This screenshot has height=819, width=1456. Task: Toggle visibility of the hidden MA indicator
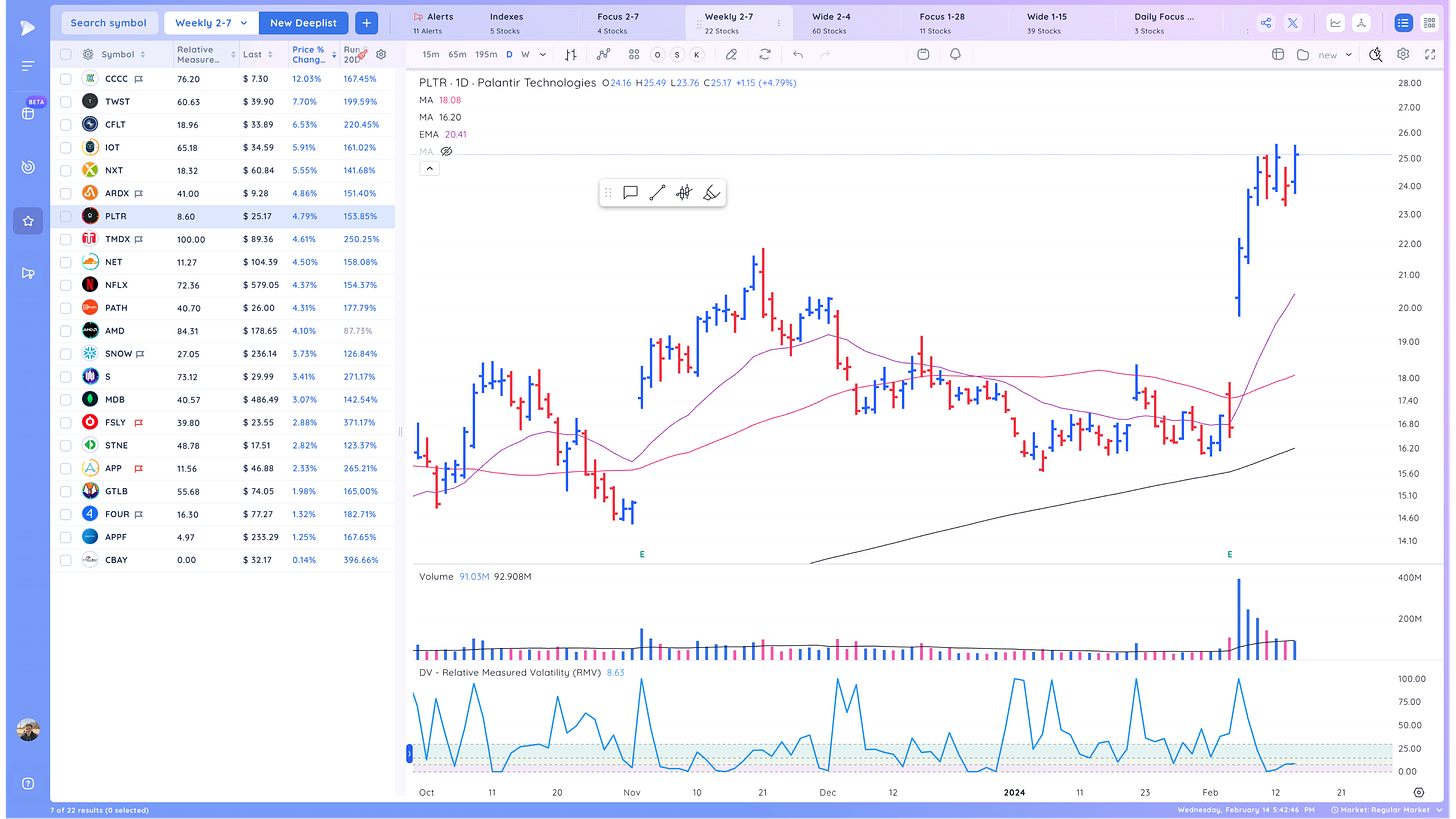[447, 151]
